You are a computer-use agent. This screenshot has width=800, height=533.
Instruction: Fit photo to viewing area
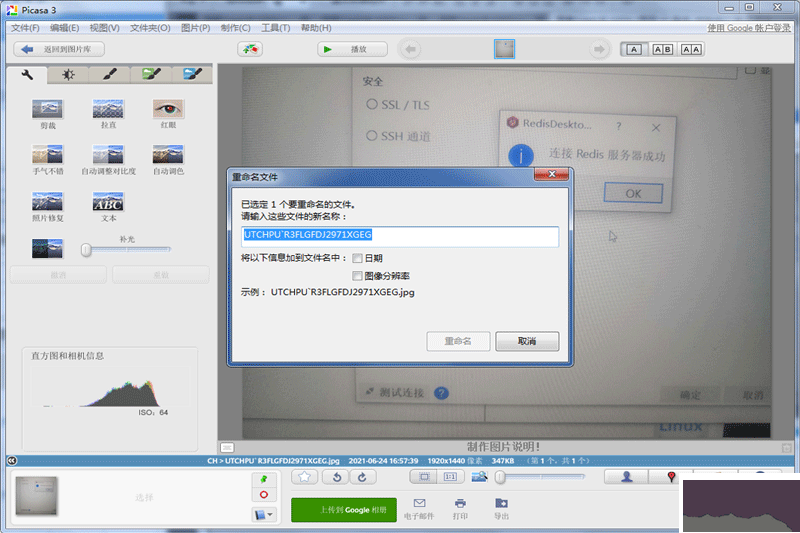[x=424, y=477]
